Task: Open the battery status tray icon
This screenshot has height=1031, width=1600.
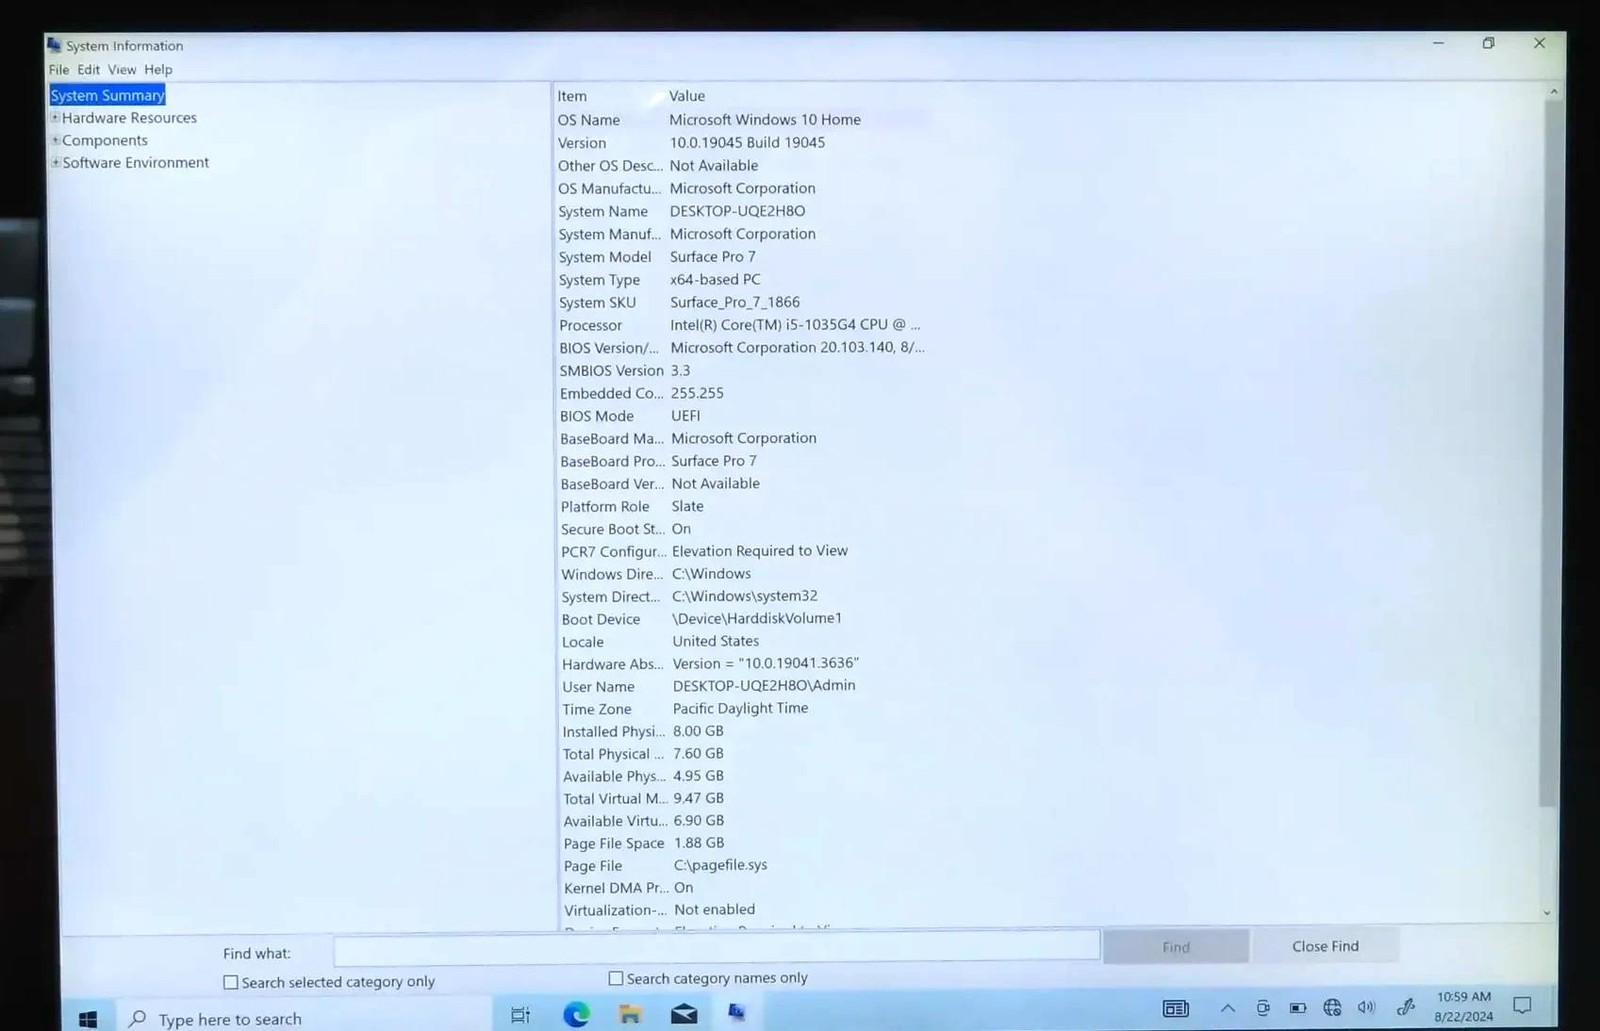Action: tap(1298, 1008)
